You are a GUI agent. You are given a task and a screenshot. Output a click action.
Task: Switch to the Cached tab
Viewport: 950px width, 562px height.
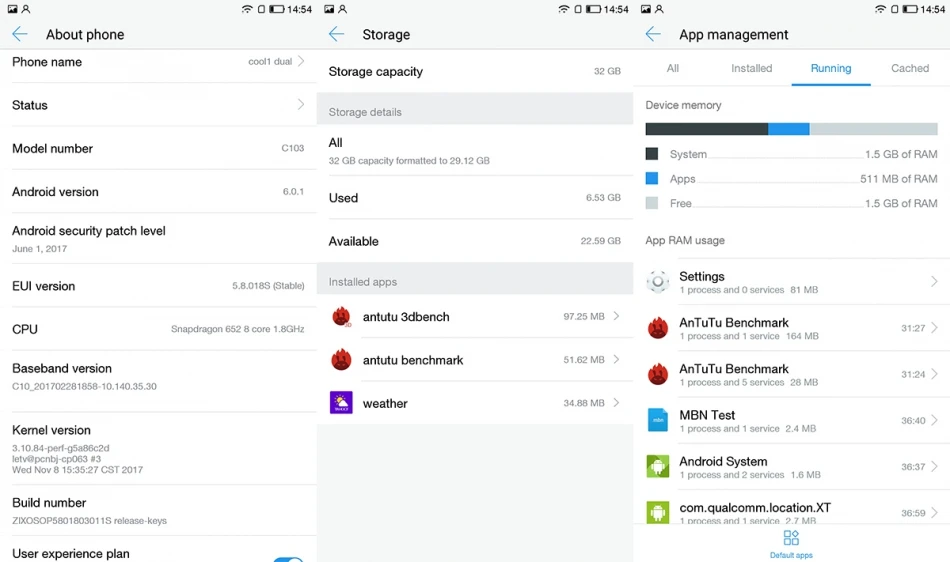[x=909, y=68]
